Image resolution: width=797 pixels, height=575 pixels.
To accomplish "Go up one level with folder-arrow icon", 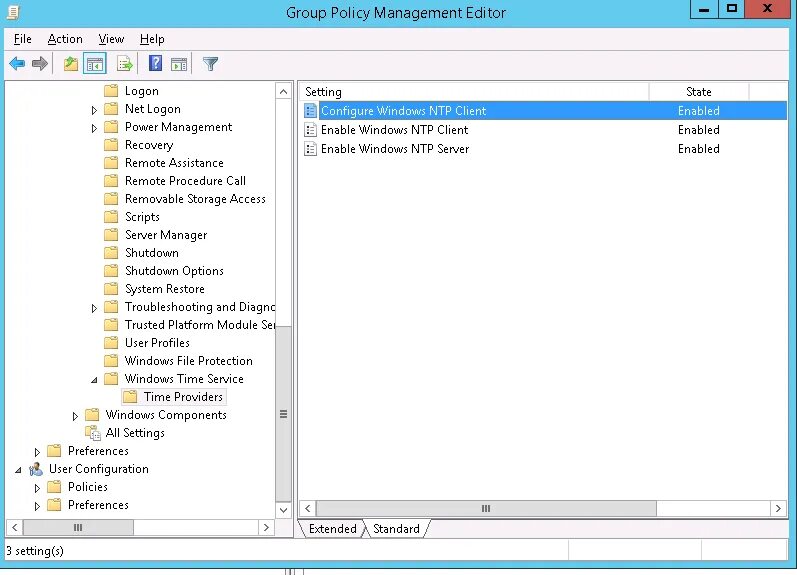I will coord(71,64).
